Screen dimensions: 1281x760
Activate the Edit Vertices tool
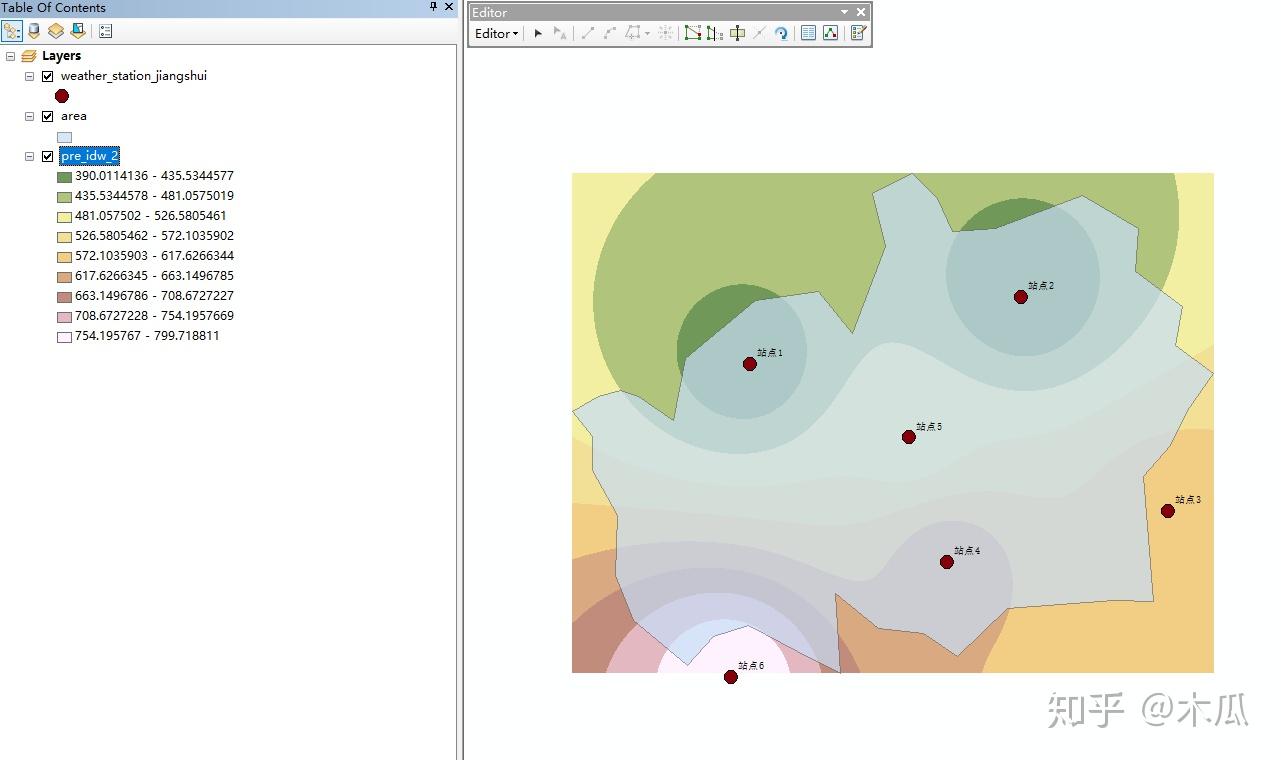tap(692, 33)
